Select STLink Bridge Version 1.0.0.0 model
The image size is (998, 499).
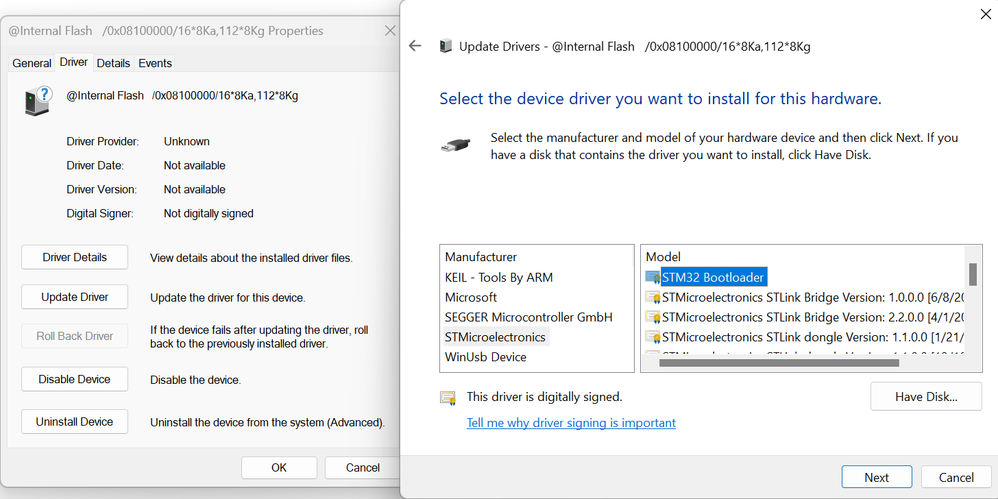click(x=813, y=297)
